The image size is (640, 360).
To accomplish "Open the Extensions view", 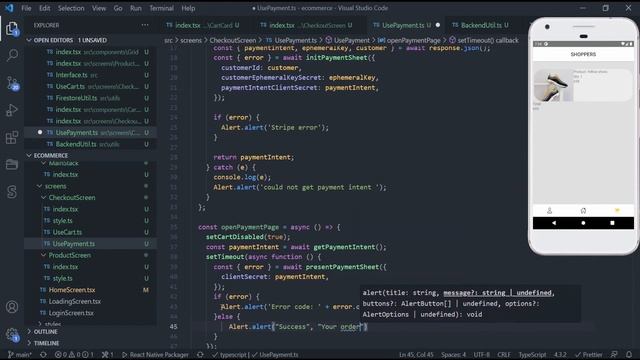I will (12, 138).
